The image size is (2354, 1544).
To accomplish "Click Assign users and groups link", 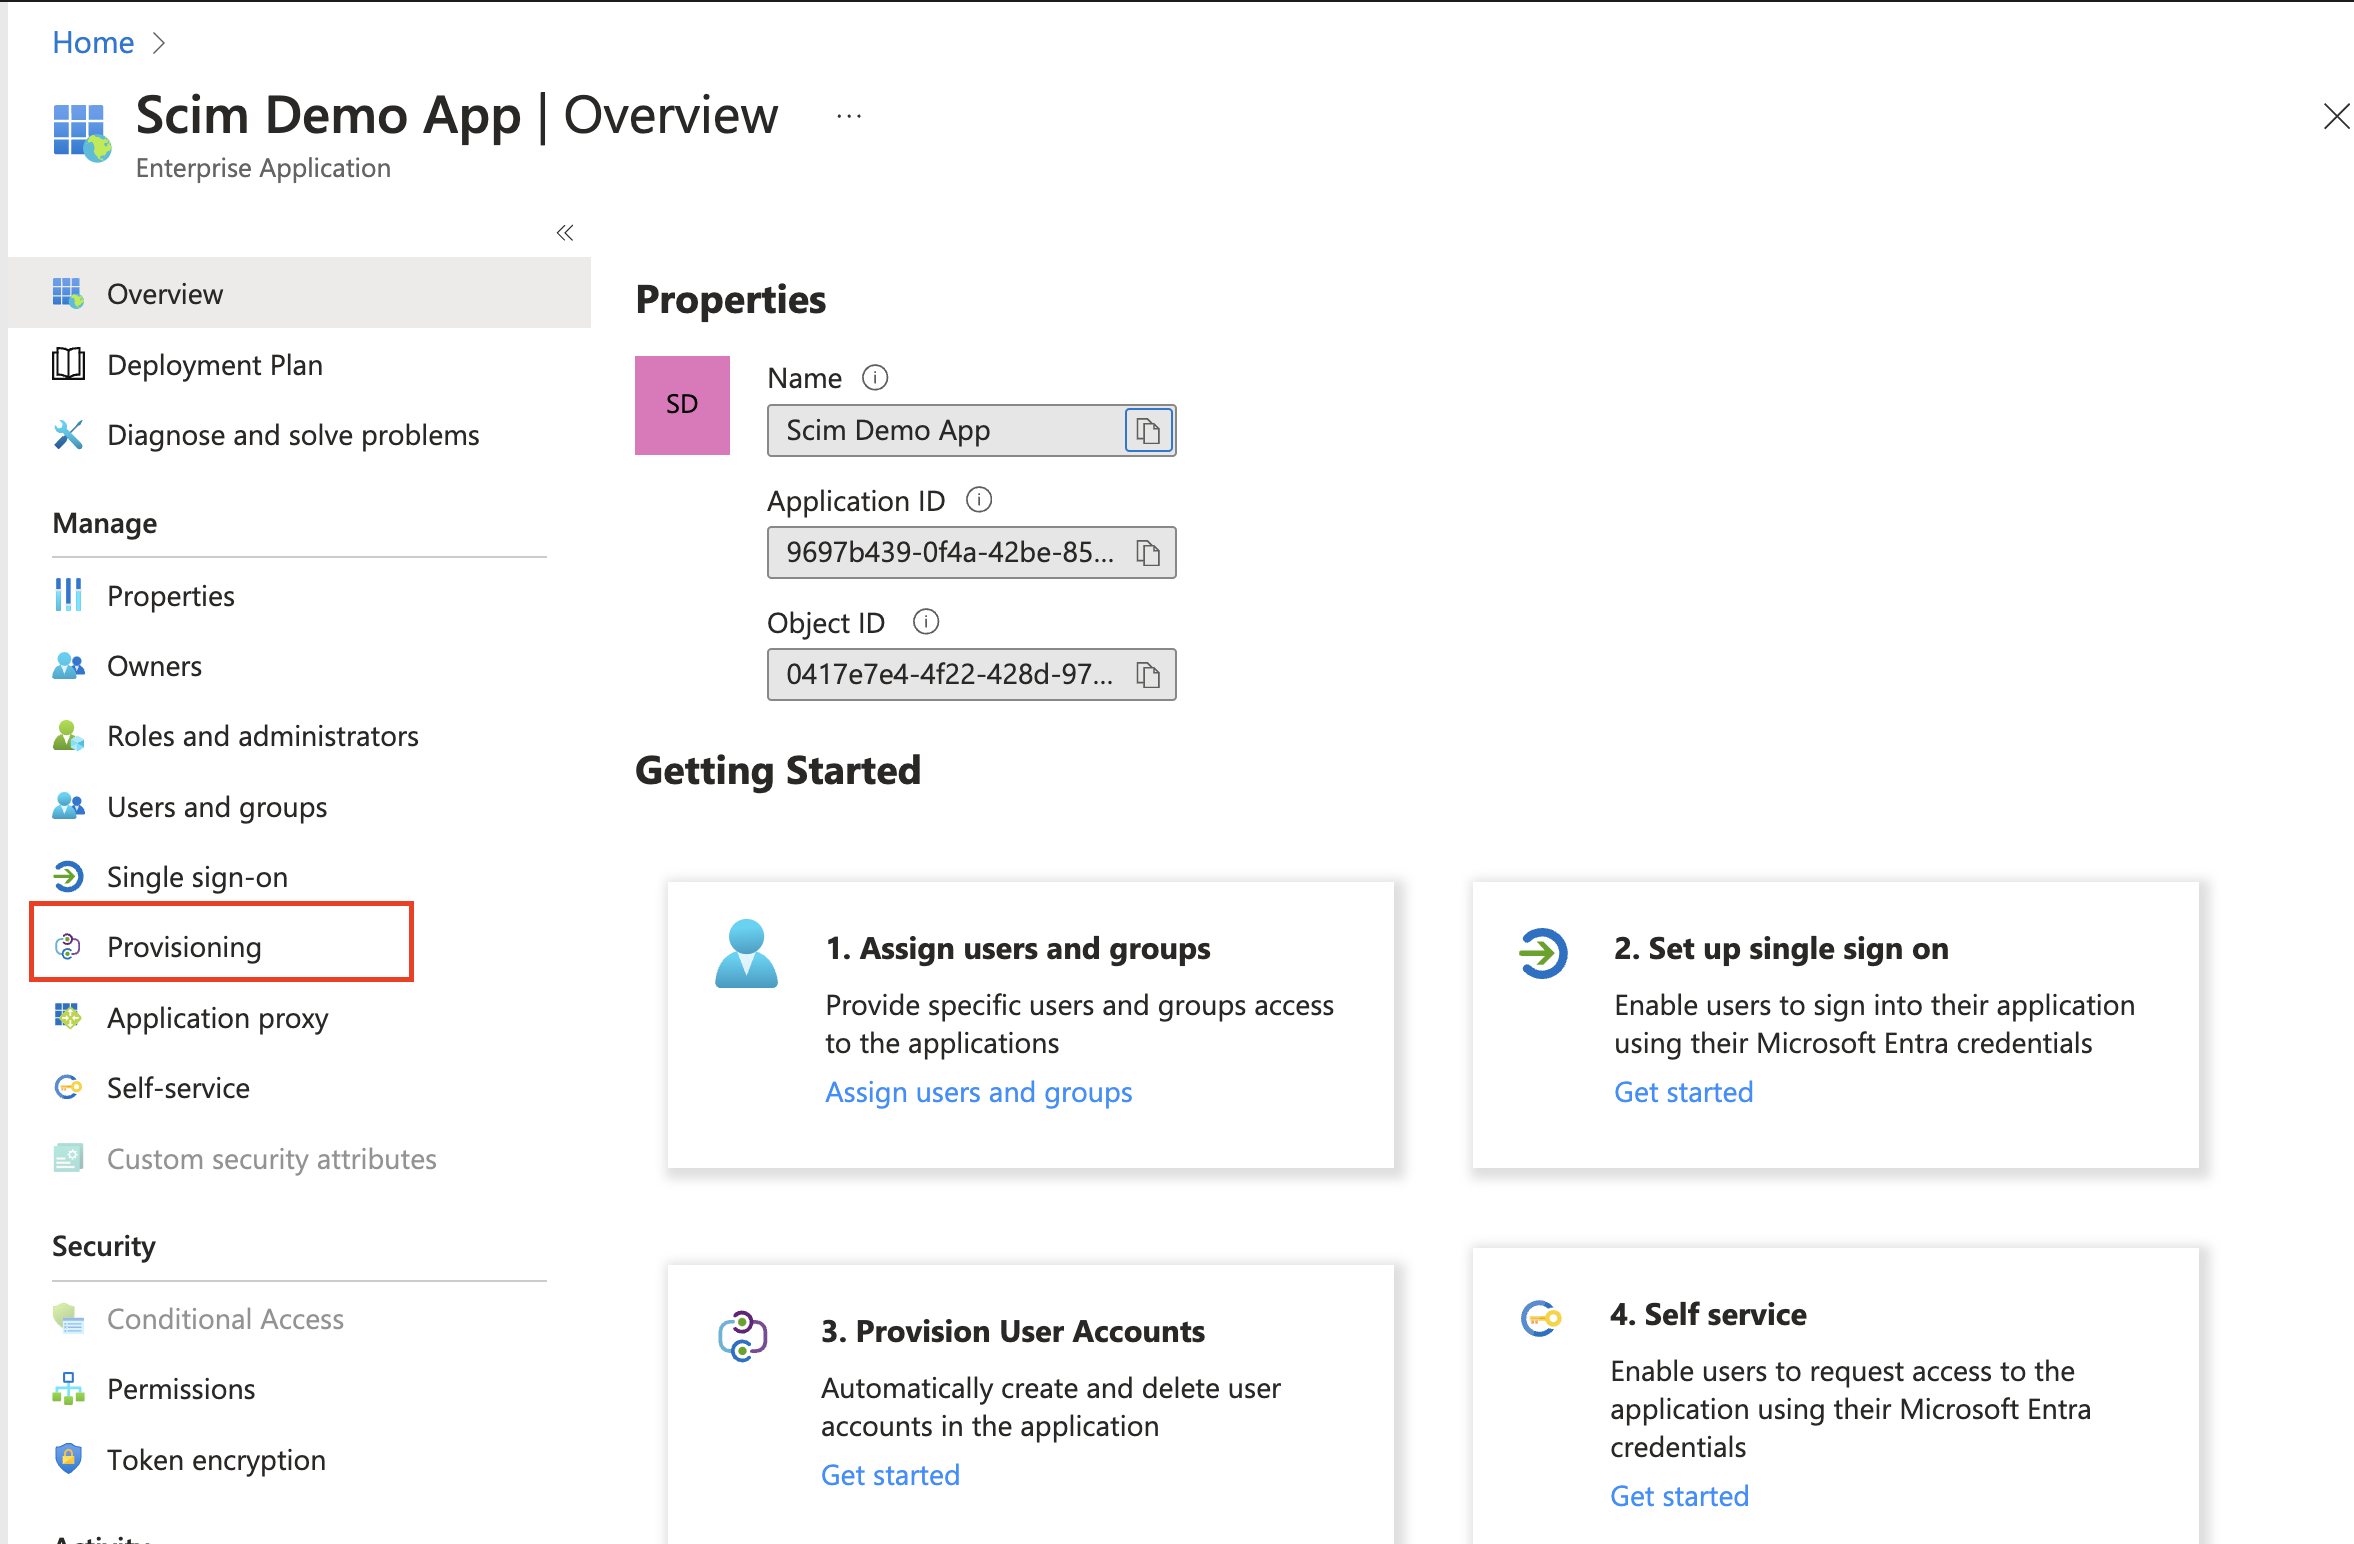I will (x=978, y=1092).
